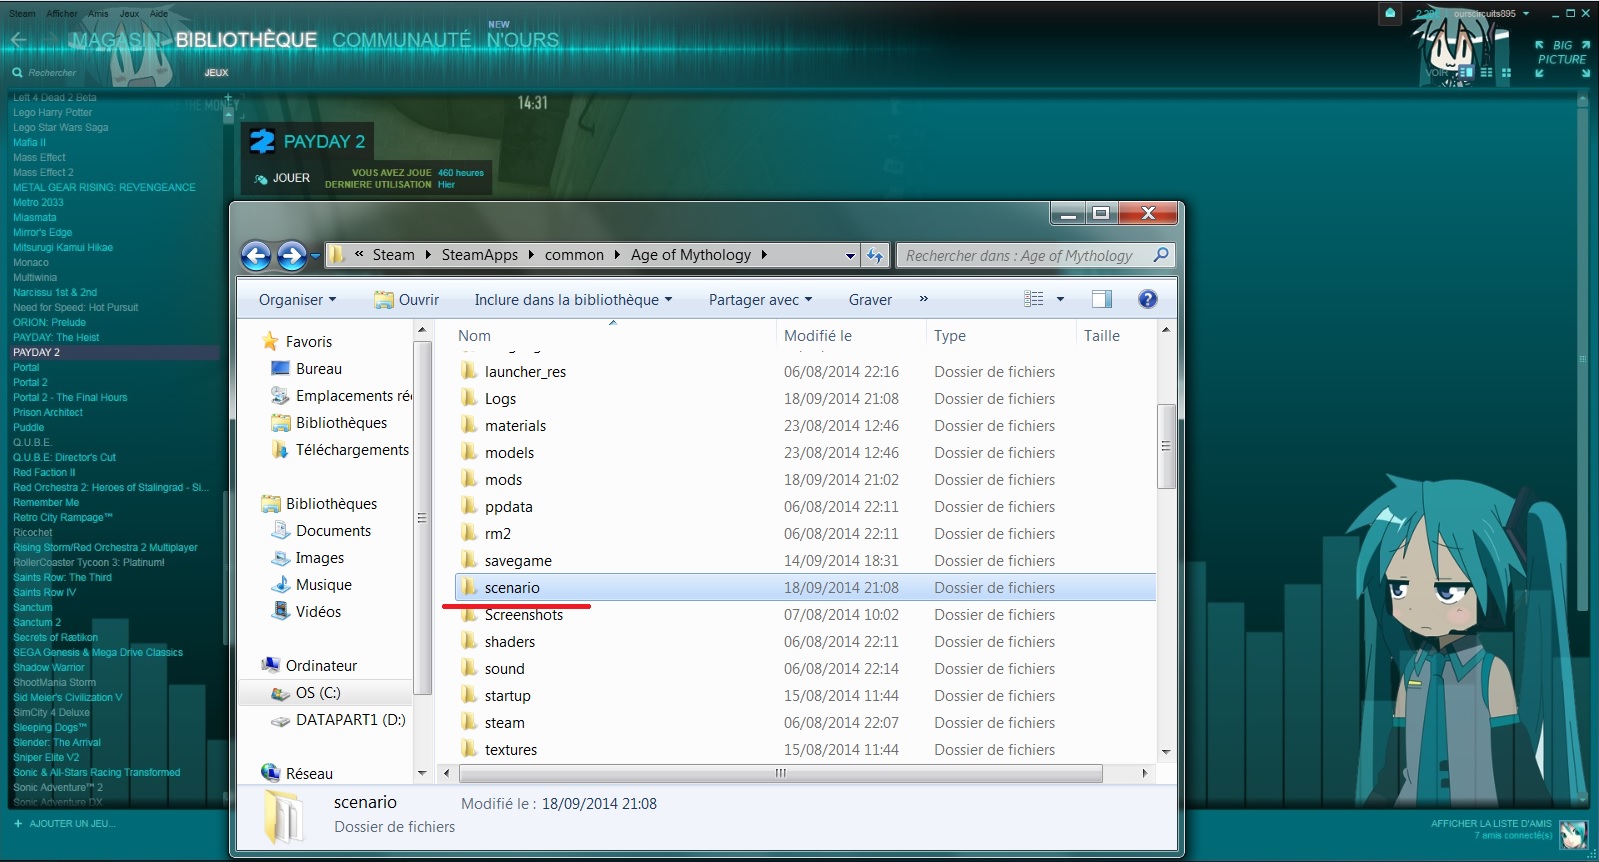The height and width of the screenshot is (862, 1599).
Task: Click the scenario folder icon
Action: 469,587
